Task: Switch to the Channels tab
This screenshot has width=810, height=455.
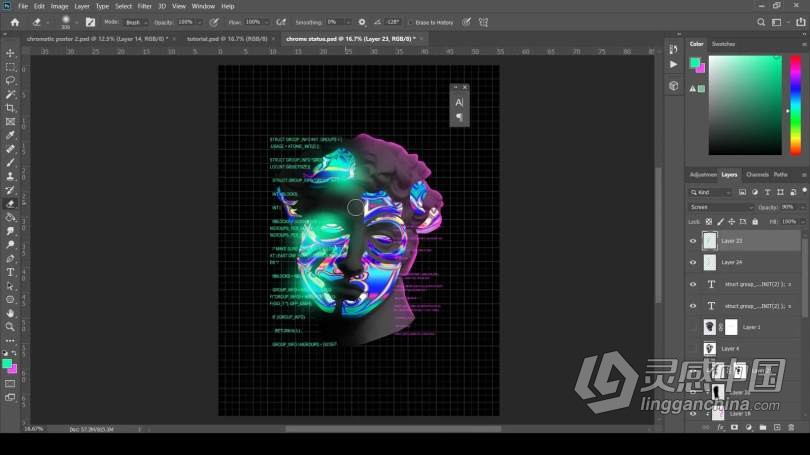Action: 757,174
